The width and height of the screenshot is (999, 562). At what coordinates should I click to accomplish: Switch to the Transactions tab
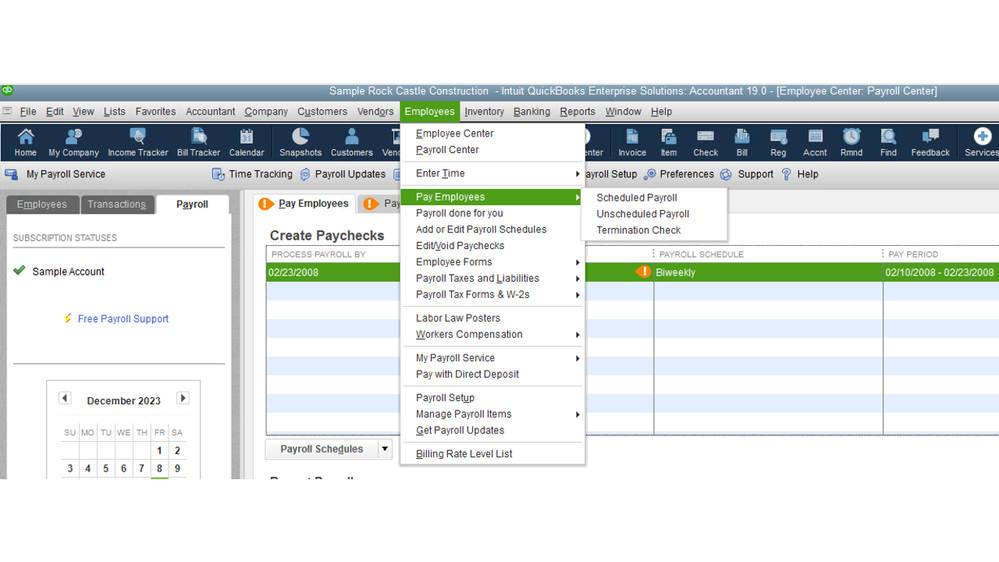(x=117, y=205)
